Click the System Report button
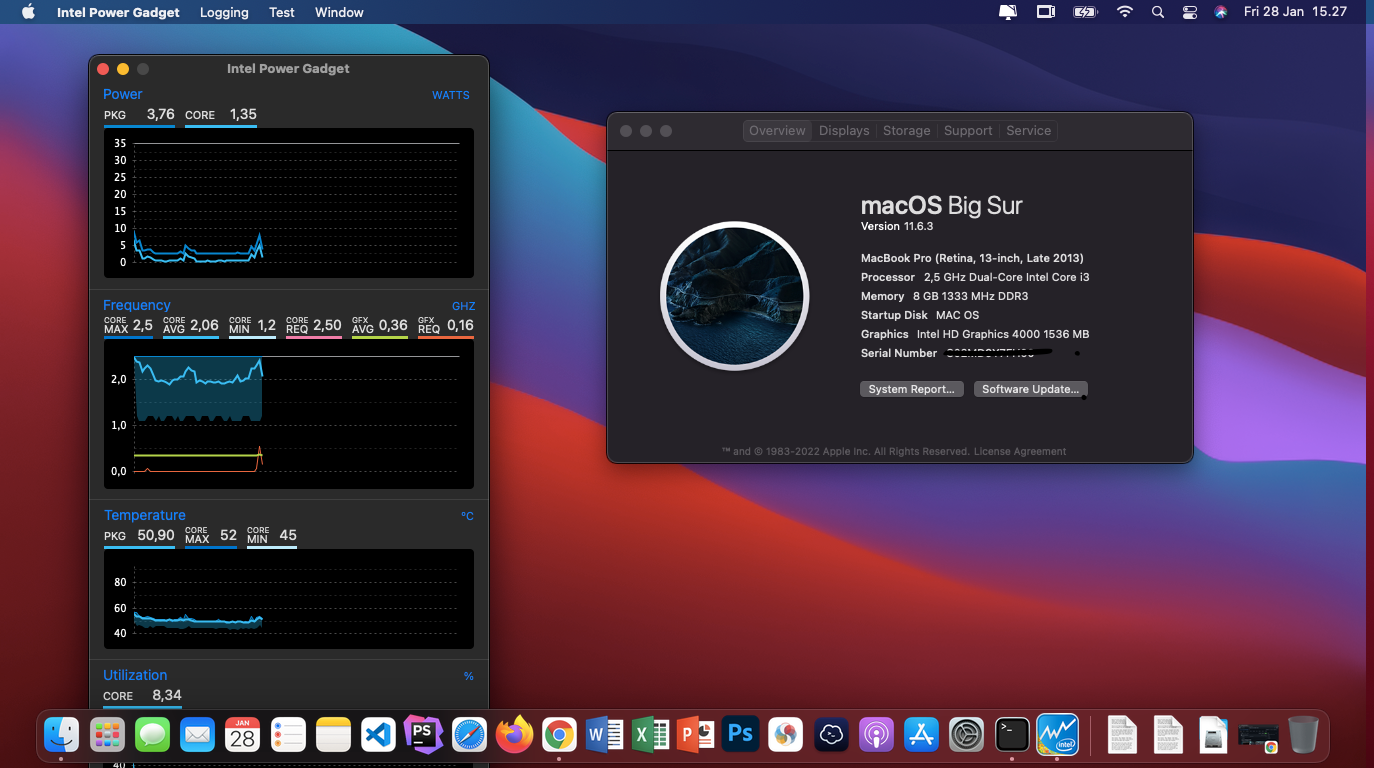The image size is (1374, 768). (911, 389)
